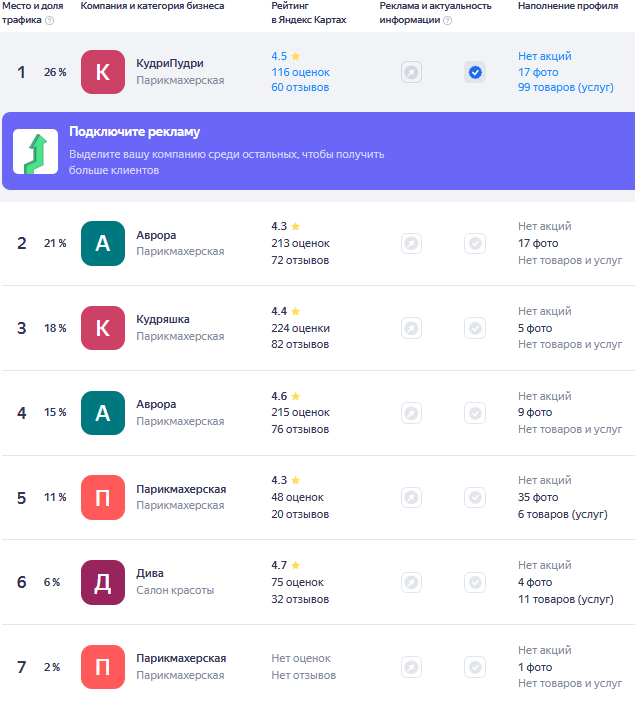Viewport: 635px width, 705px height.
Task: Click '5 фото' for Кудряшка
Action: [535, 328]
